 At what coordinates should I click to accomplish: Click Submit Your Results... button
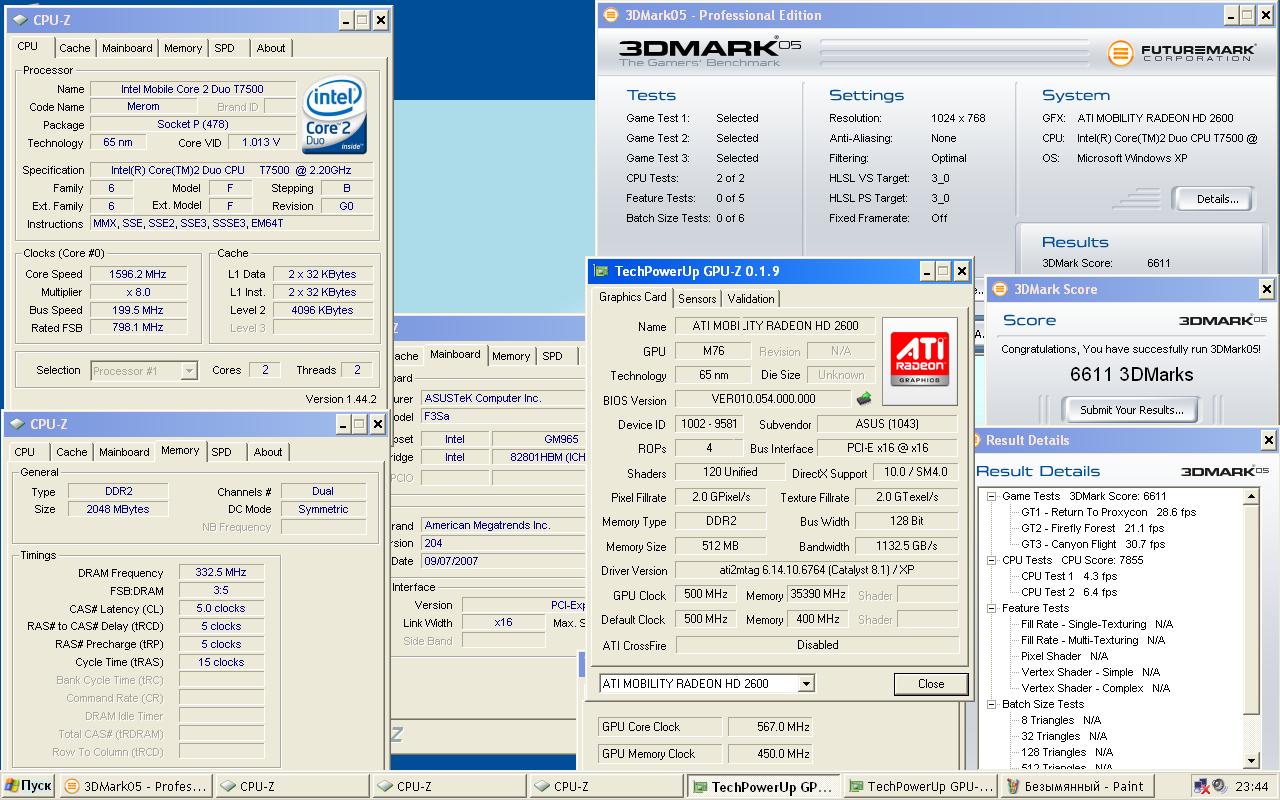[x=1132, y=409]
